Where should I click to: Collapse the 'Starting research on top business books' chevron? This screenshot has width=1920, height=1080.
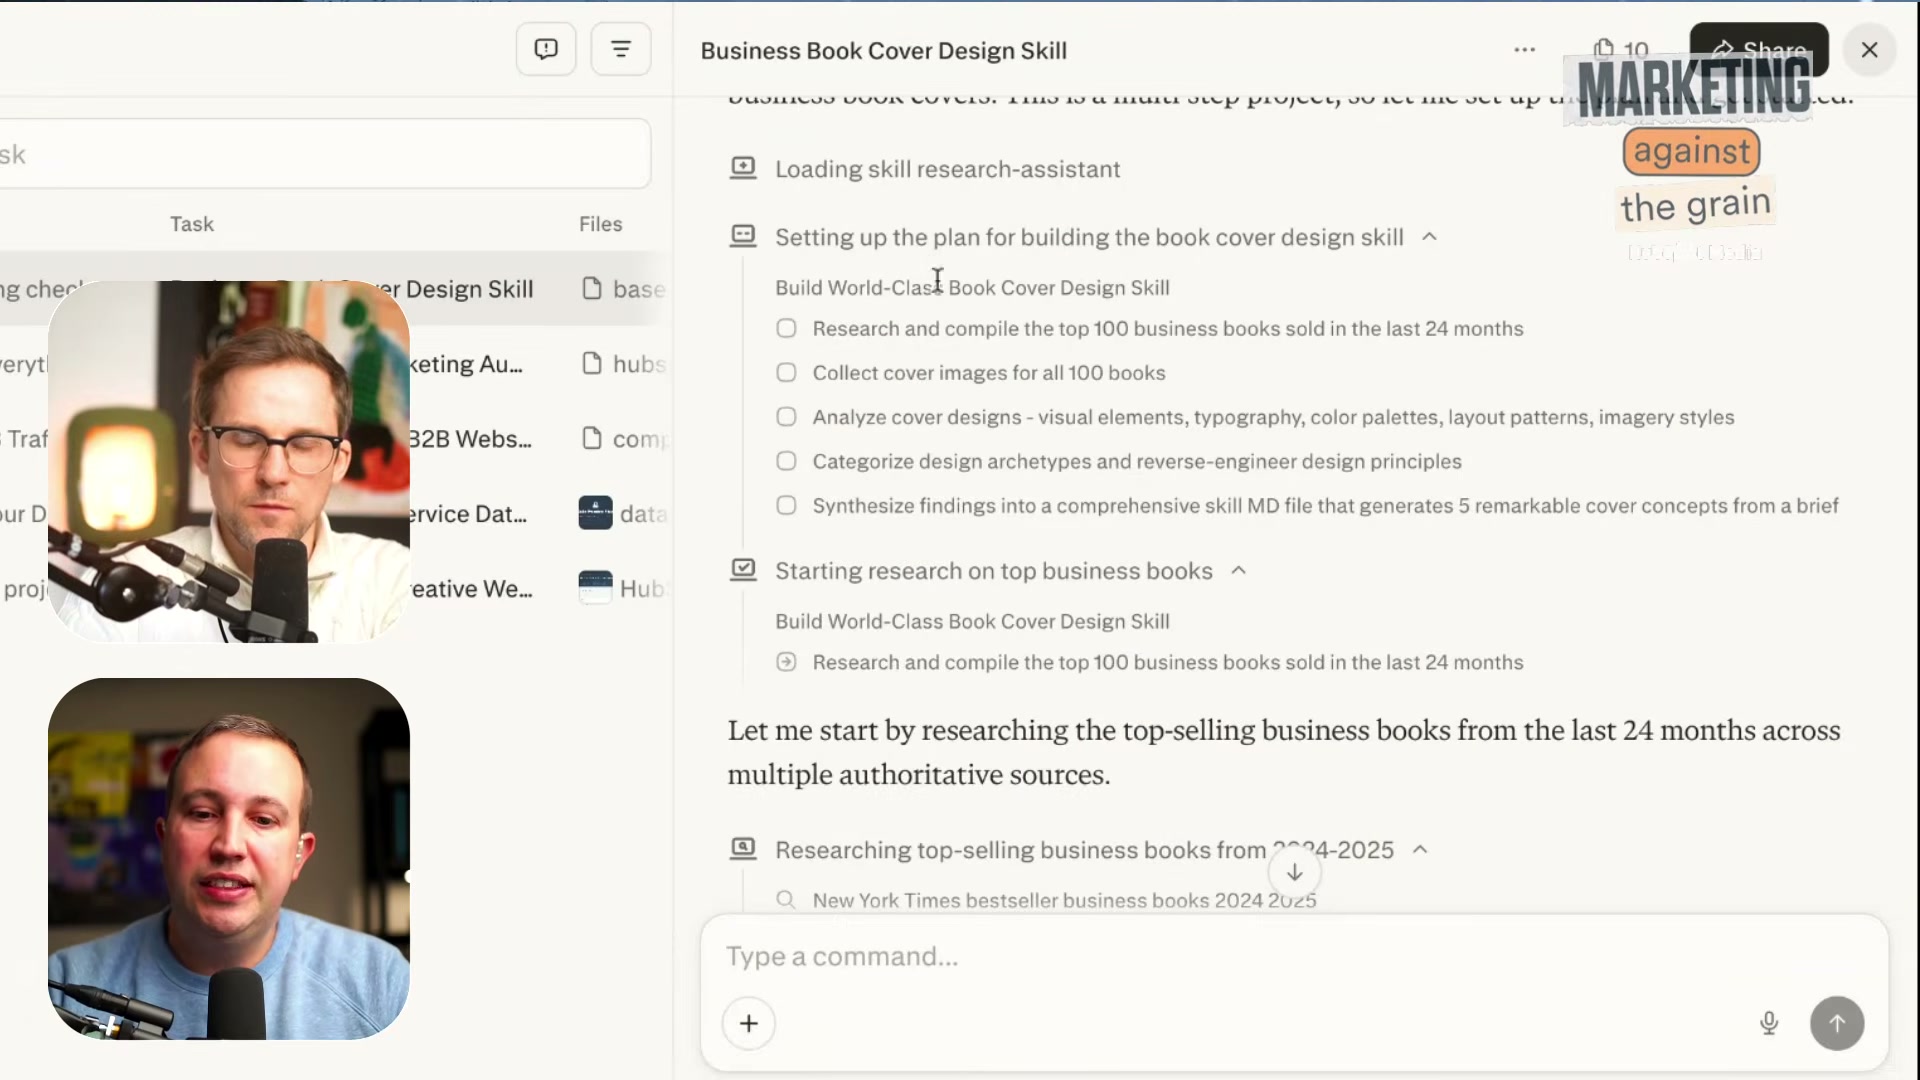click(x=1238, y=570)
